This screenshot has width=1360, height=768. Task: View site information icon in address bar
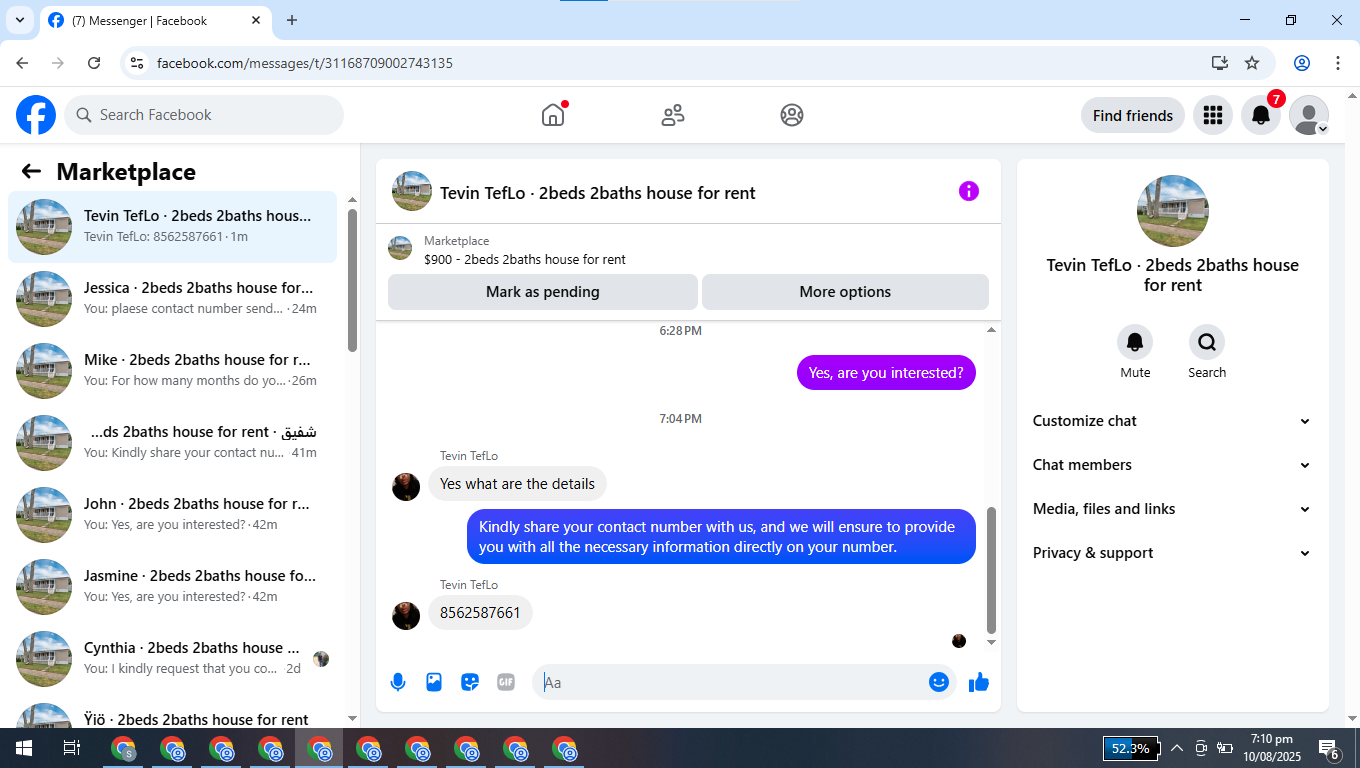point(138,63)
